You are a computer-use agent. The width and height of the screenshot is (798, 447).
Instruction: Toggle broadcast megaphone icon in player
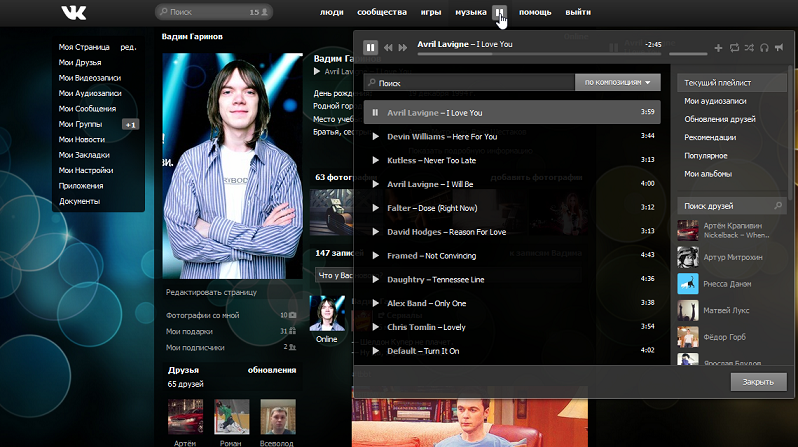point(779,47)
